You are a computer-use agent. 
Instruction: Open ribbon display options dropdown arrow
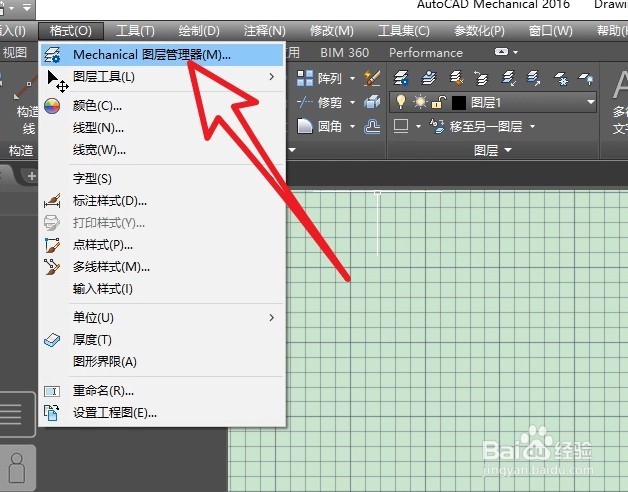516,52
